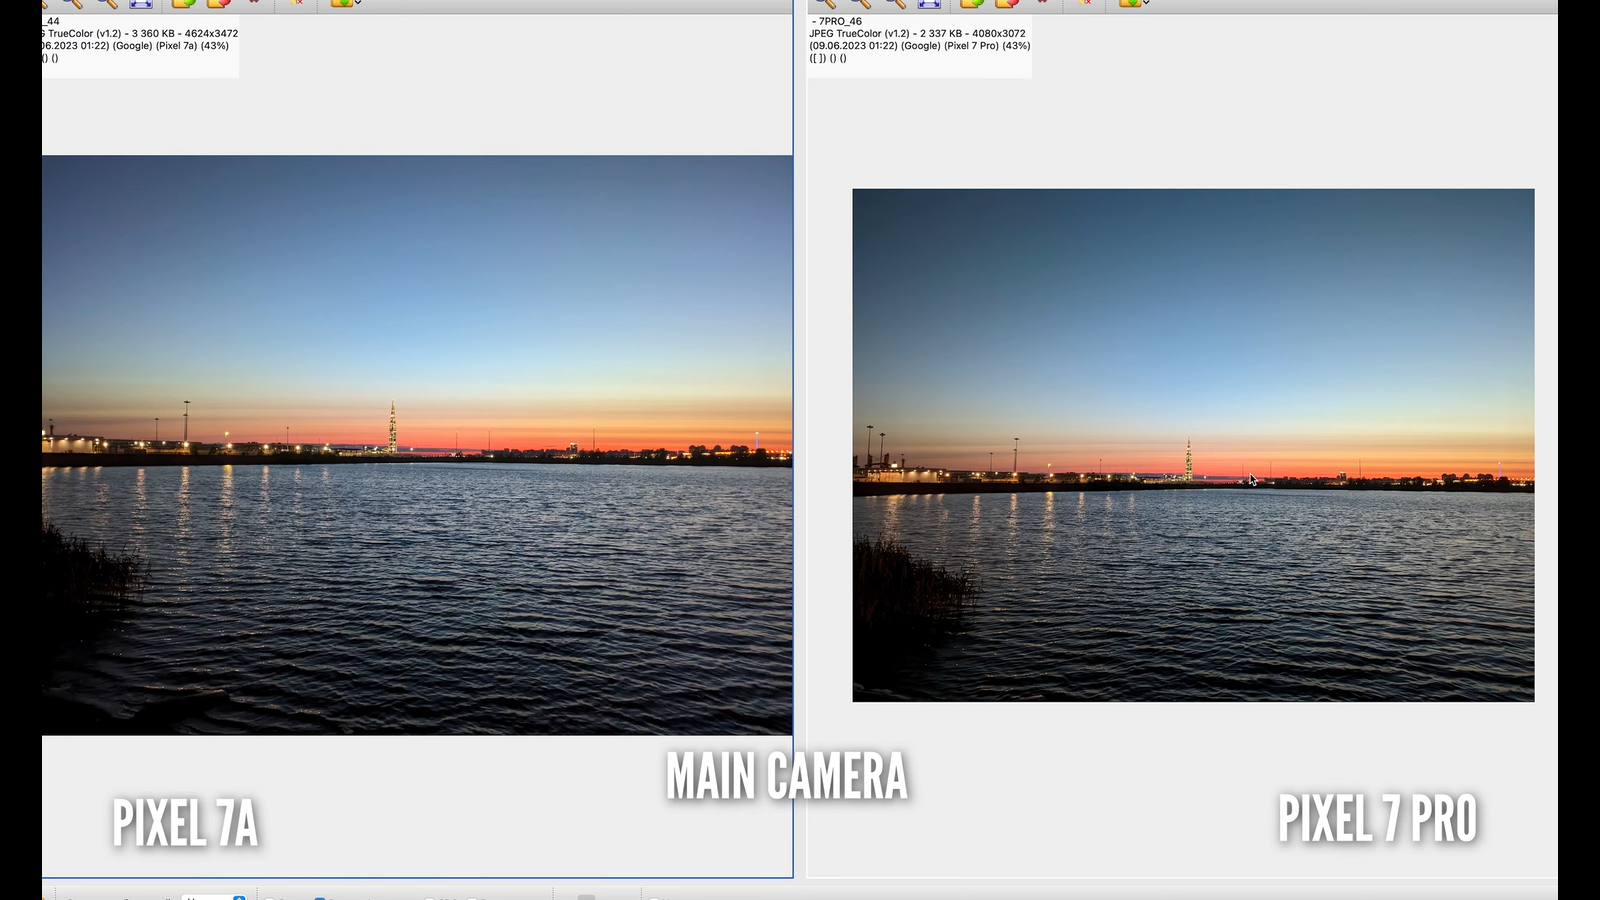This screenshot has height=900, width=1600.
Task: Click the fit-to-window icon in right pane toolbar
Action: tap(929, 3)
